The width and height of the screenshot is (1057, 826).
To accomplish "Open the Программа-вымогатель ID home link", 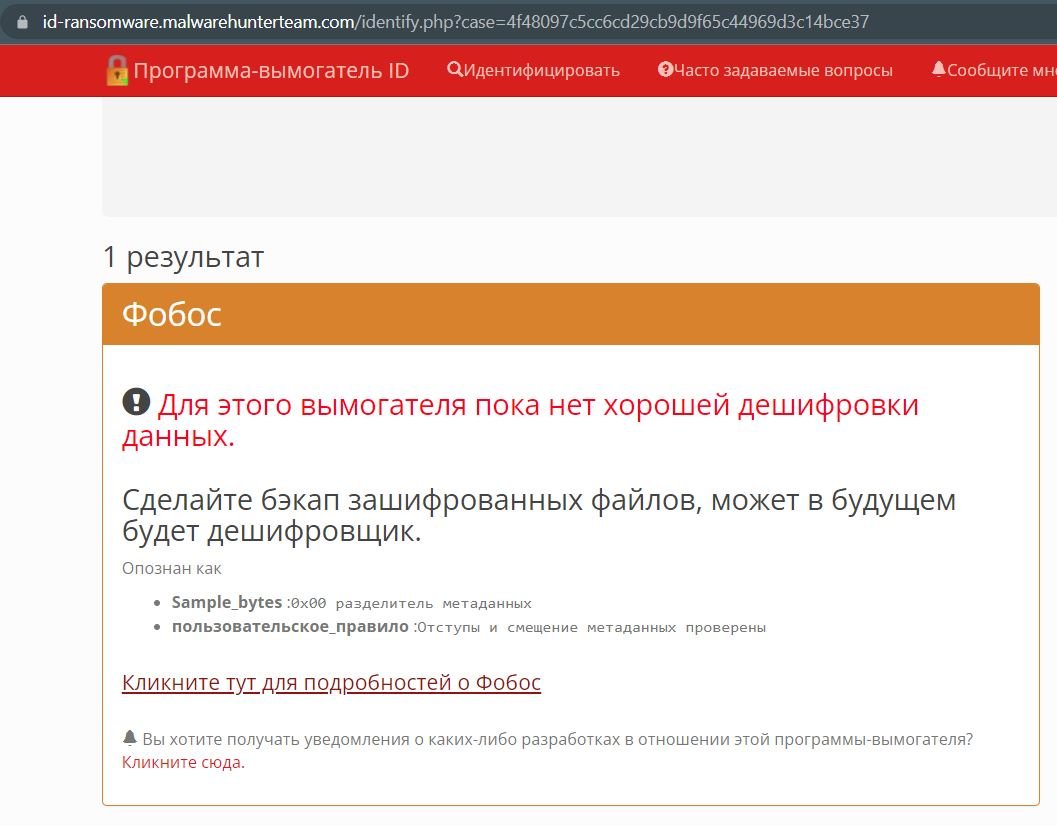I will (258, 71).
